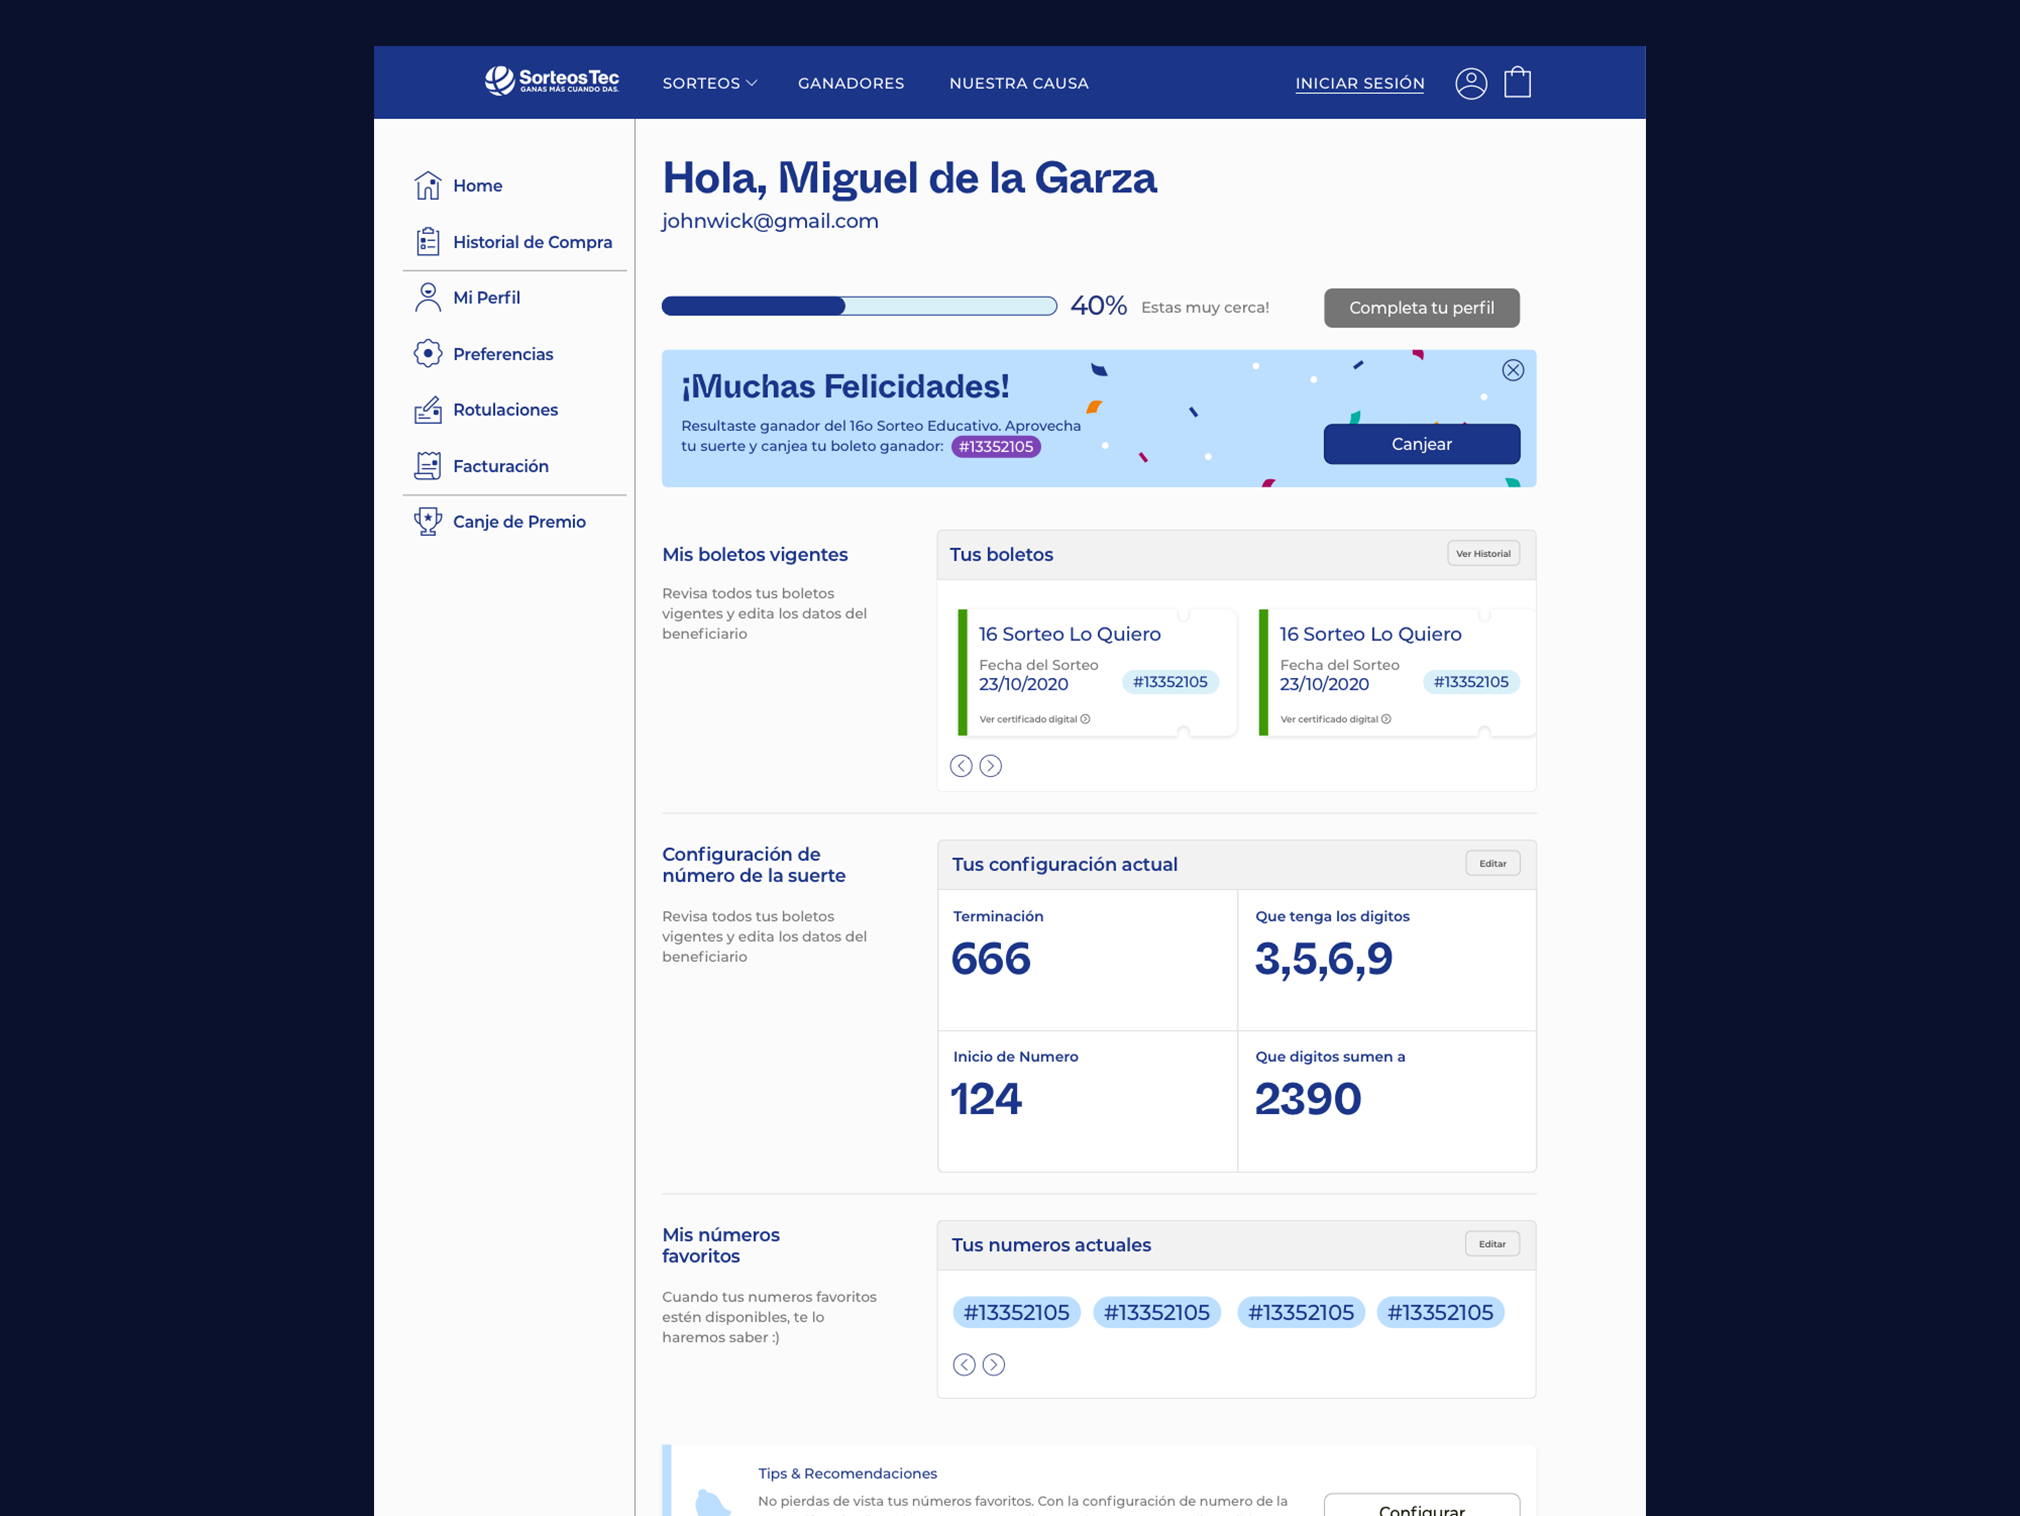
Task: Click the Rotulaciones pencil icon
Action: tap(427, 409)
